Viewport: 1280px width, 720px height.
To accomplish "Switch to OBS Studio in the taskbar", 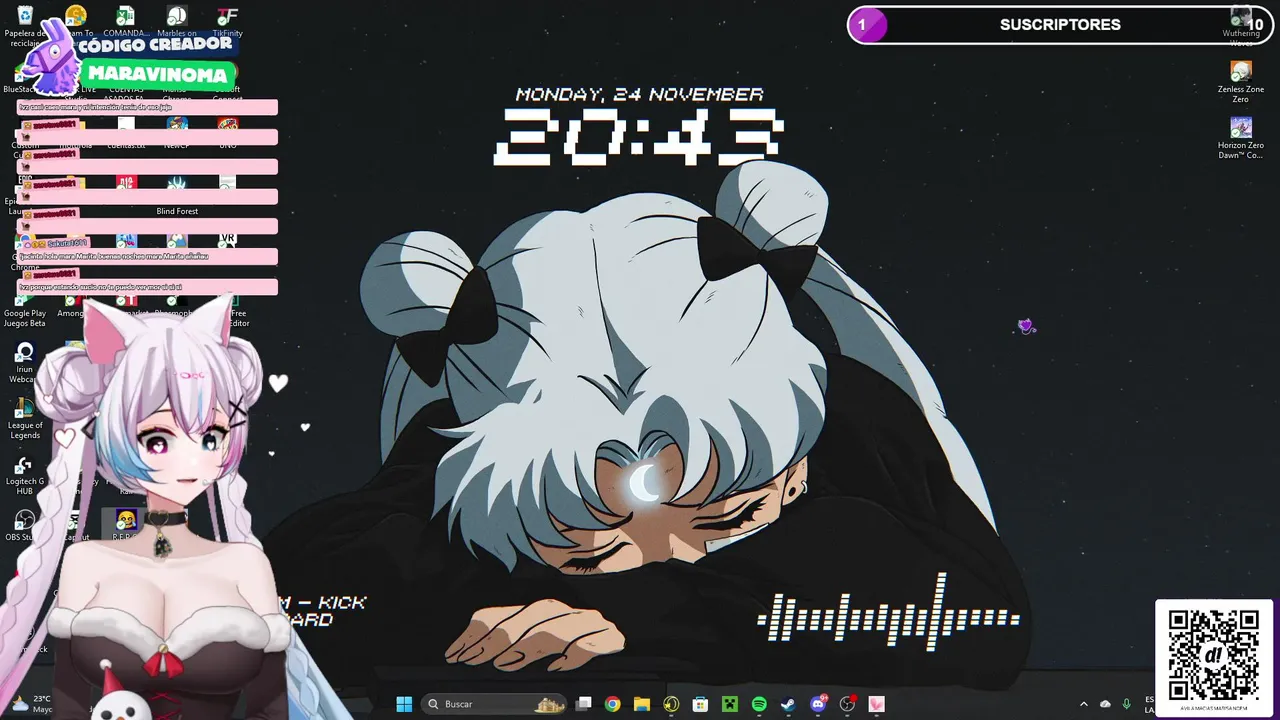I will click(848, 704).
